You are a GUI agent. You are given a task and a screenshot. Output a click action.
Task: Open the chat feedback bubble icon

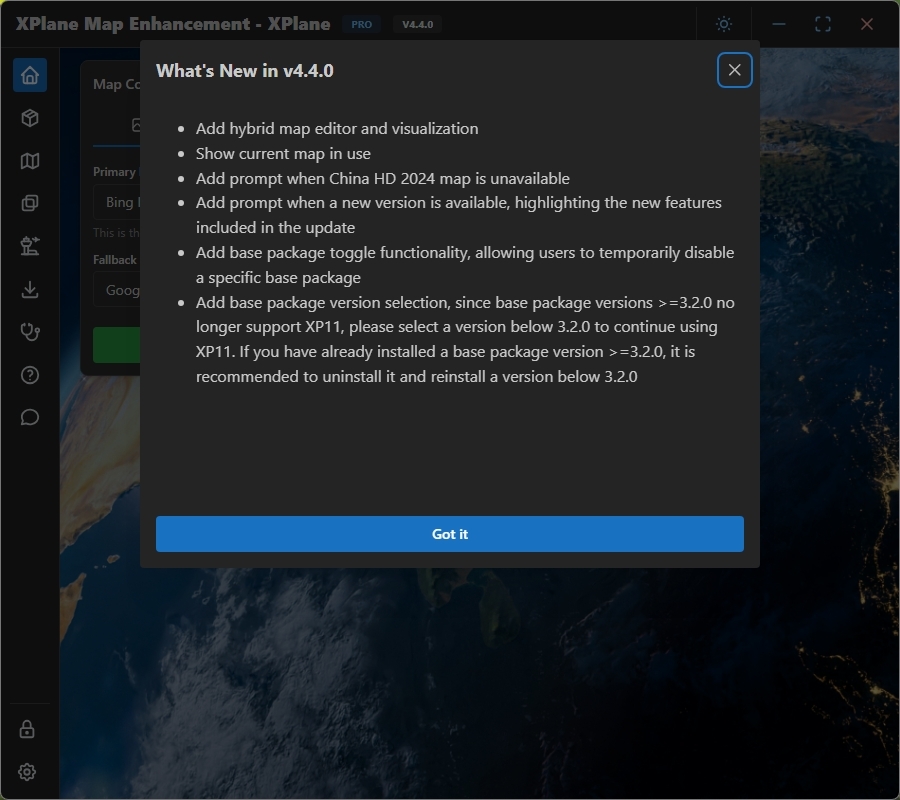(x=30, y=417)
